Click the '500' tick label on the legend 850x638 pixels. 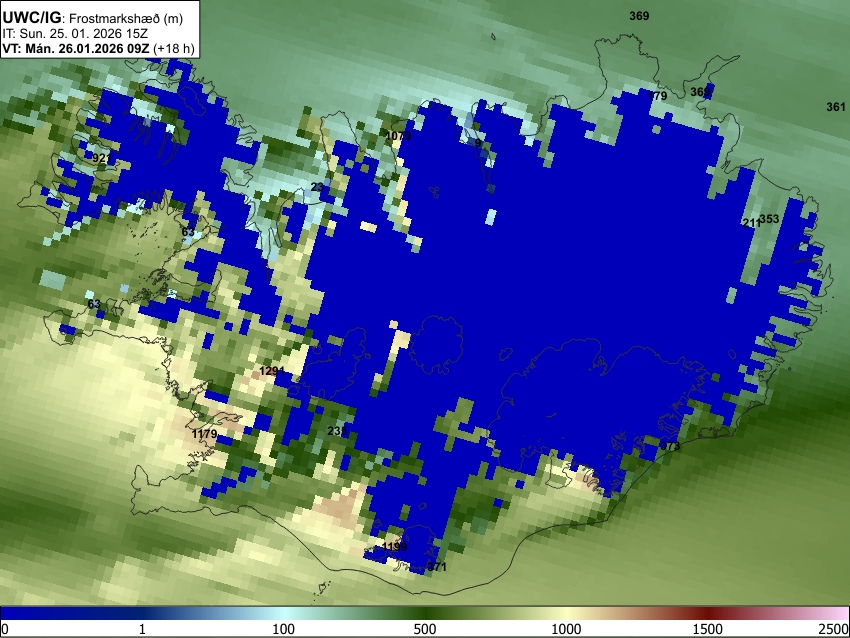click(x=424, y=629)
